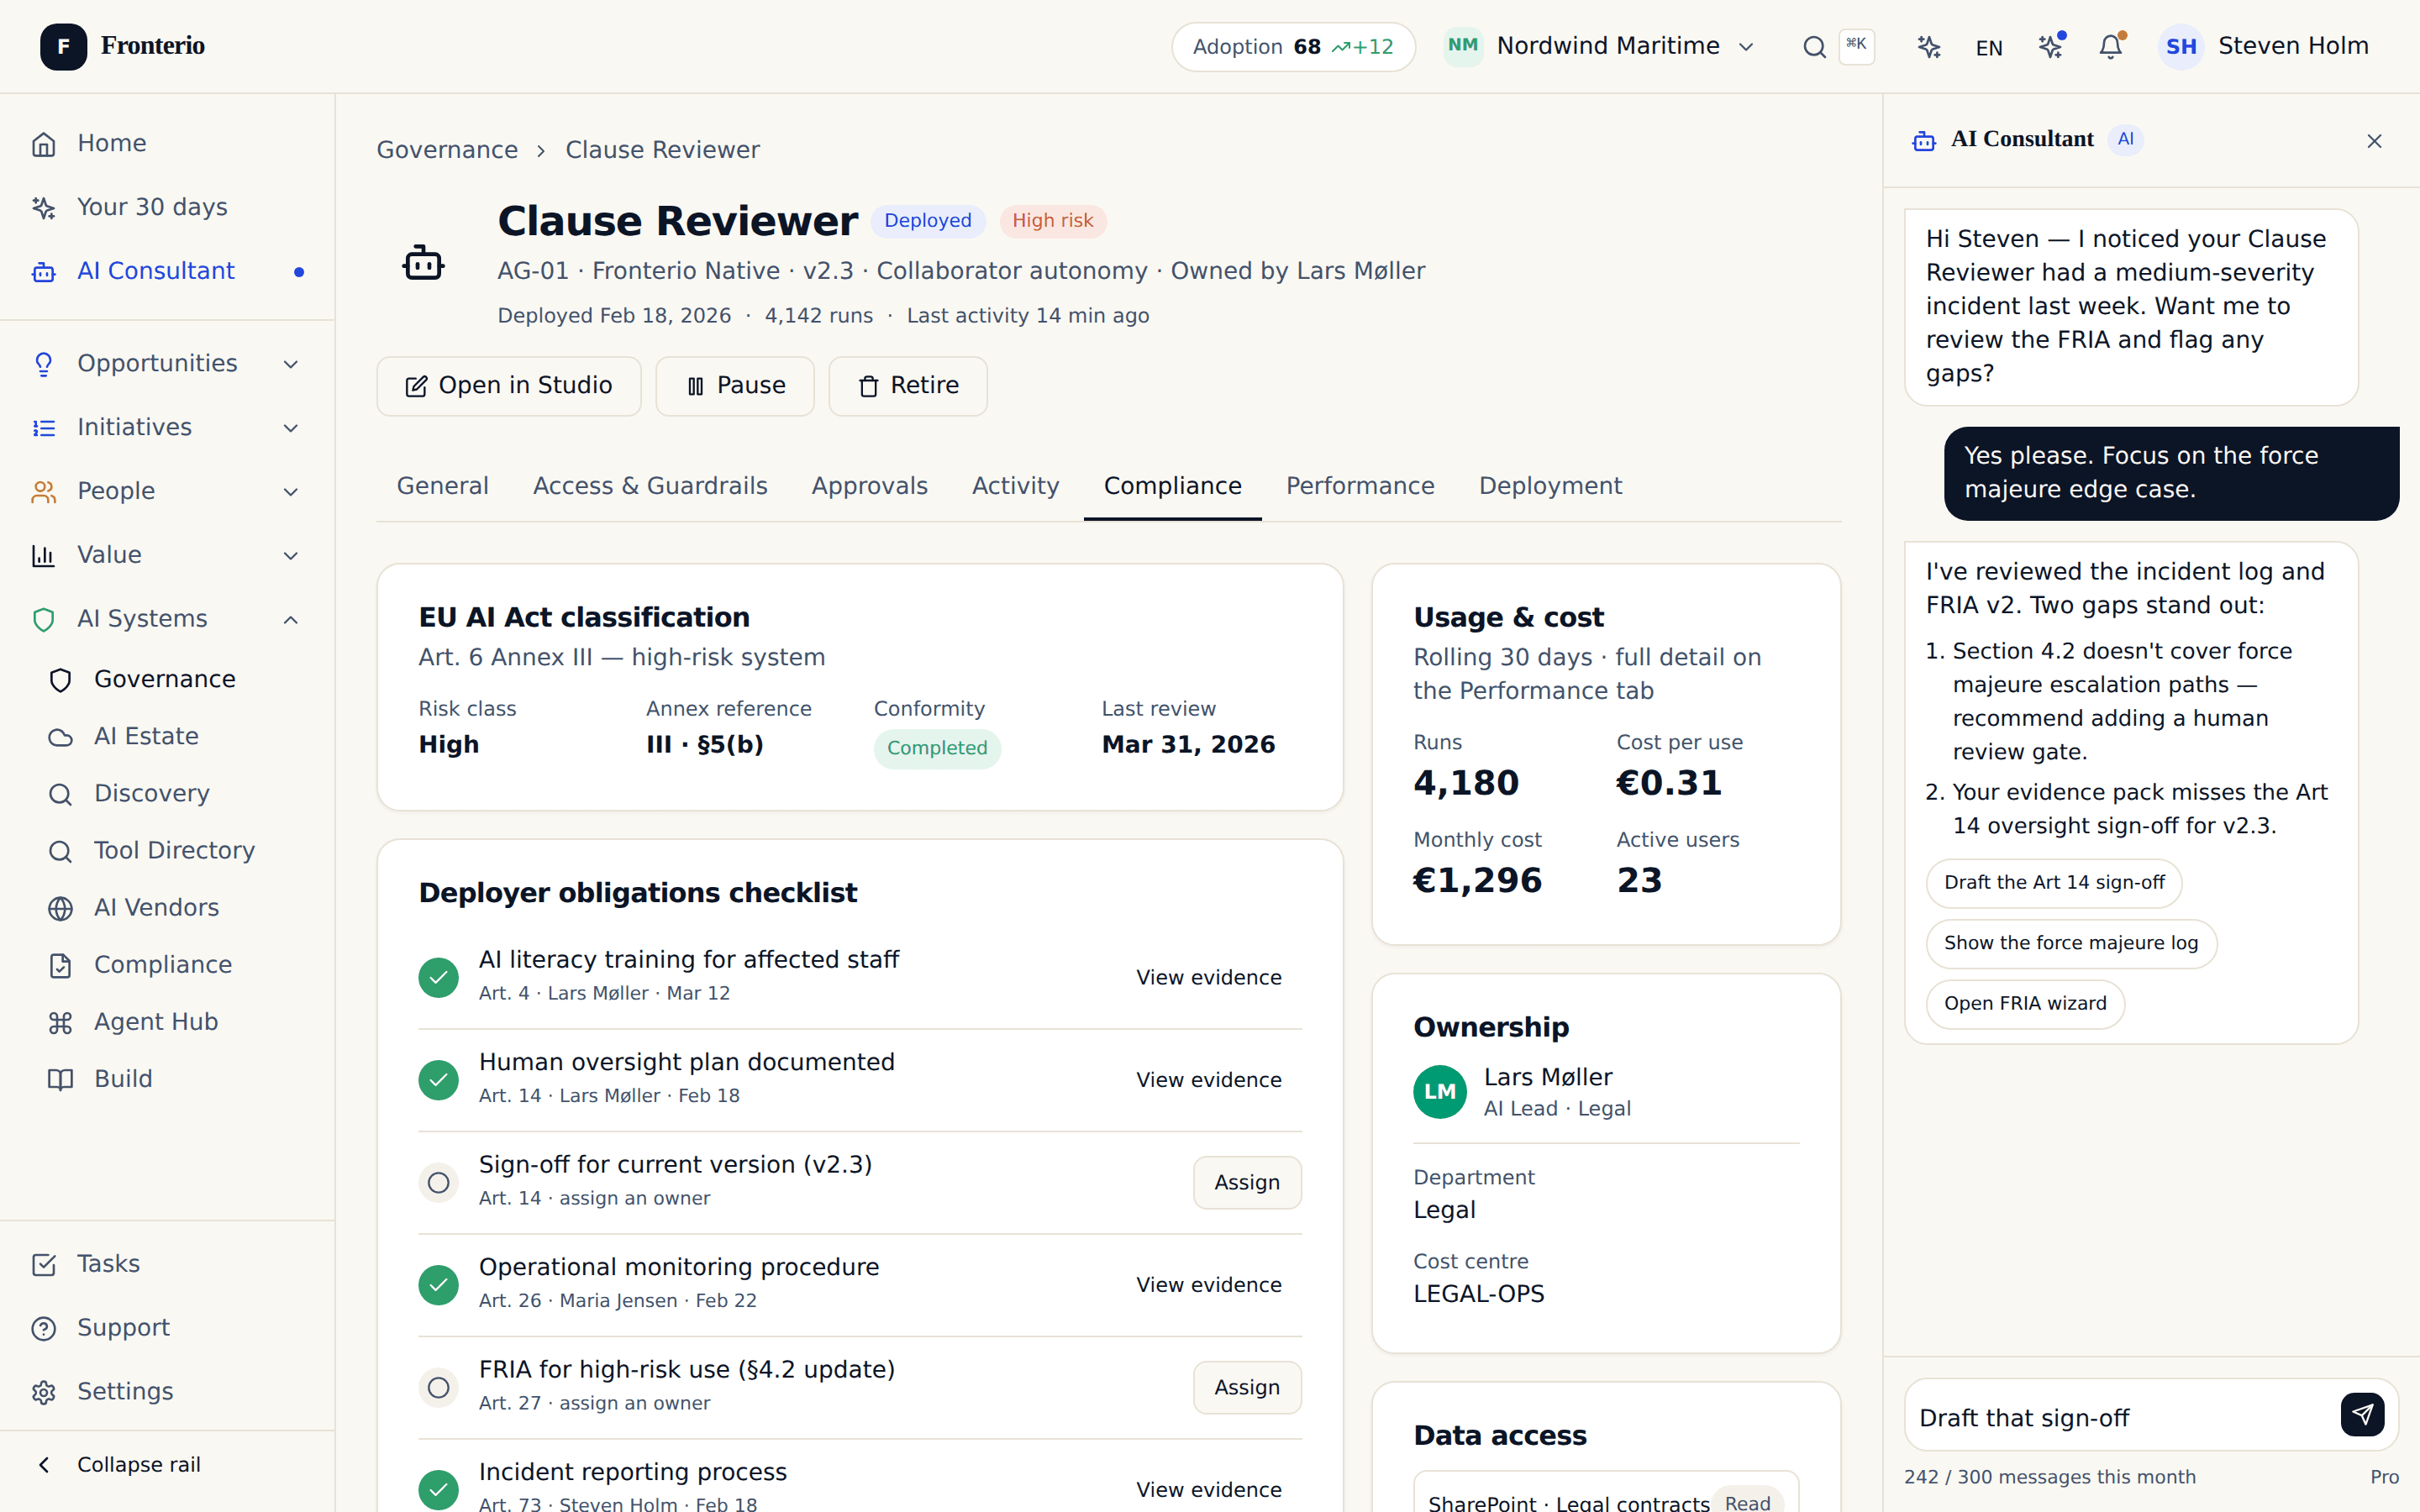The width and height of the screenshot is (2420, 1512).
Task: Toggle Human oversight plan check mark
Action: 438,1080
